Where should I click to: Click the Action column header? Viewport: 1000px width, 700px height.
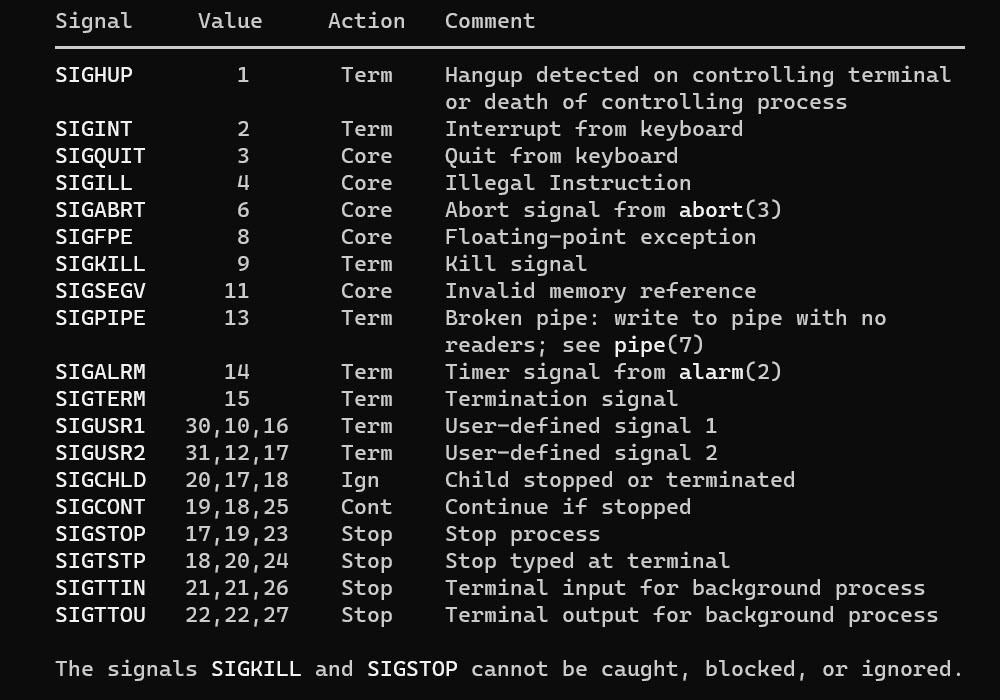tap(367, 21)
